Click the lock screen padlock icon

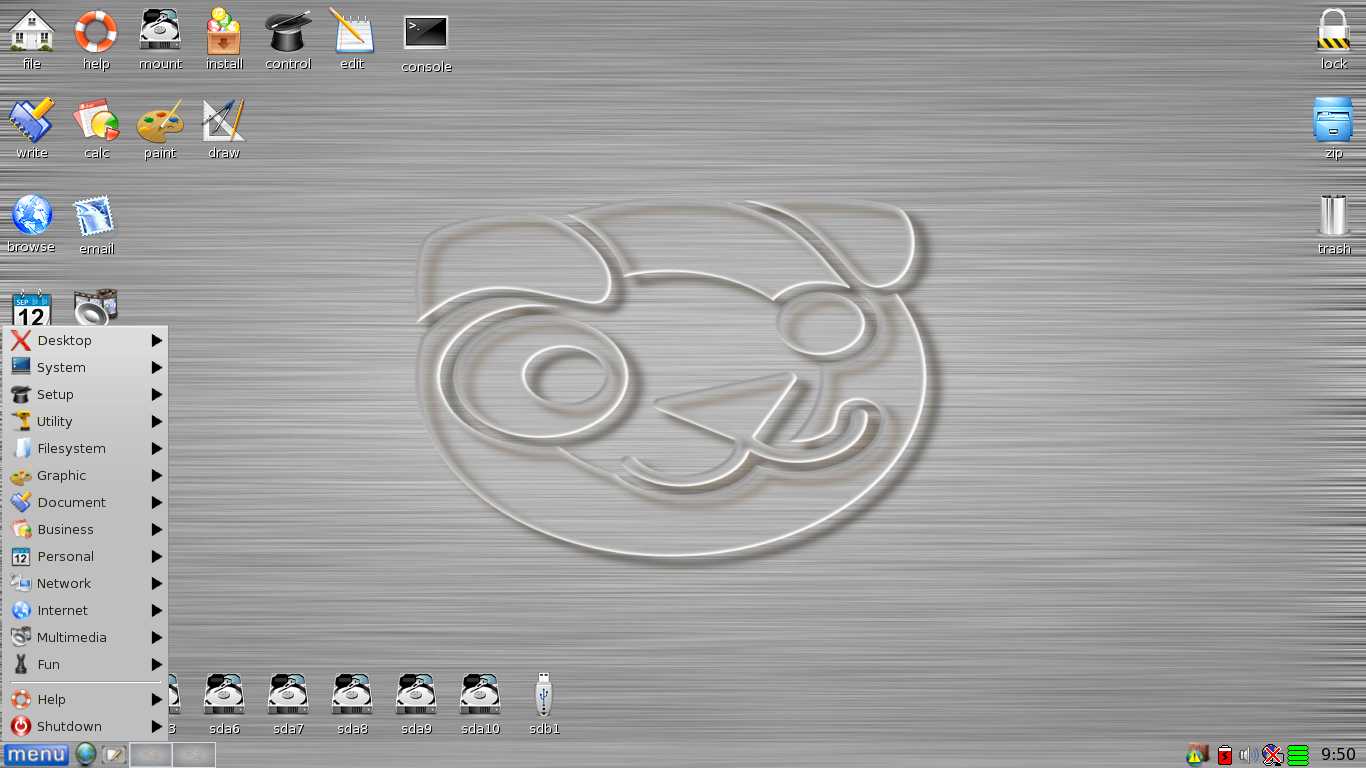point(1334,31)
